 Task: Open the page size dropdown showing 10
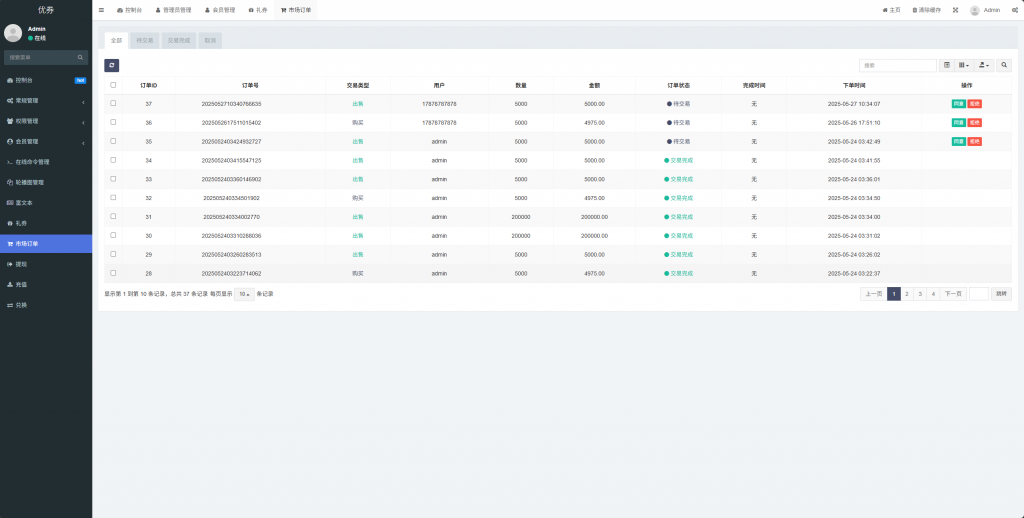pos(244,294)
